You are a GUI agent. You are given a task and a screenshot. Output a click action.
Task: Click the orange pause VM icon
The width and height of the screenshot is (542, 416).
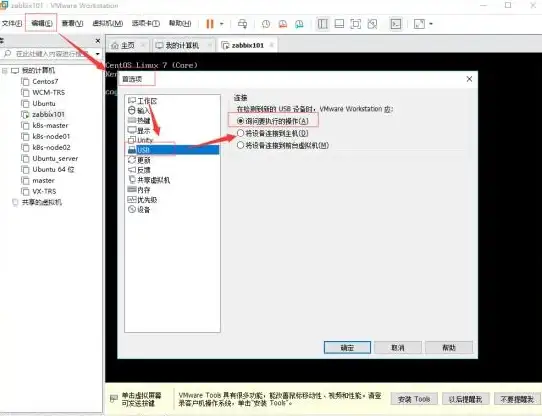point(210,24)
